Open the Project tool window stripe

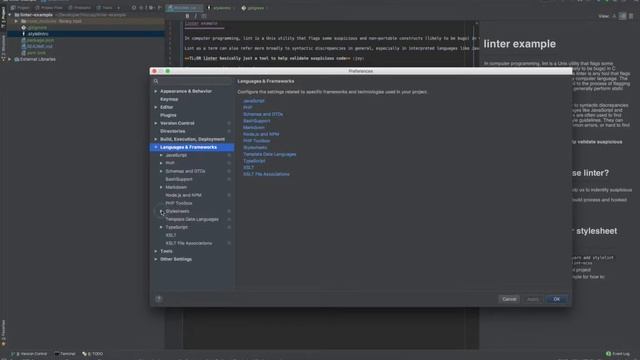pyautogui.click(x=3, y=17)
